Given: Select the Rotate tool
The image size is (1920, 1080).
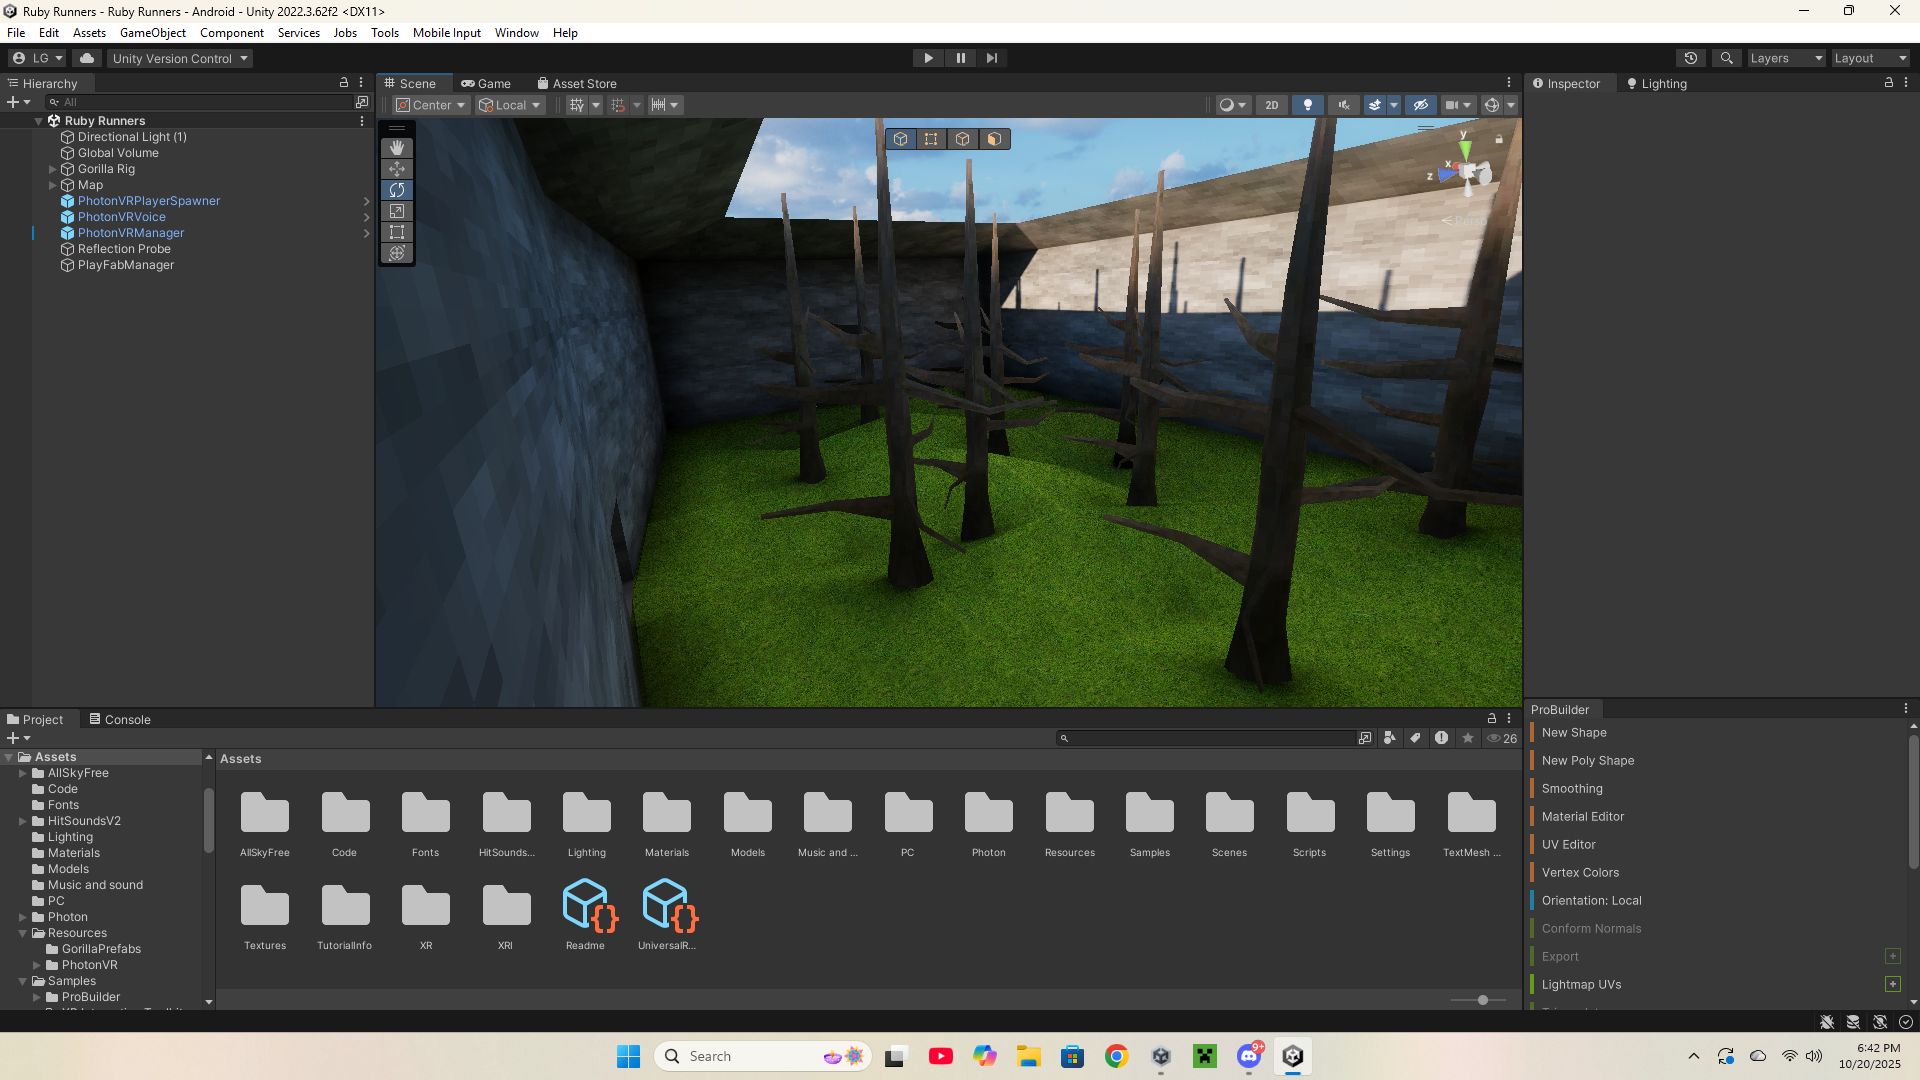Looking at the screenshot, I should pyautogui.click(x=397, y=190).
